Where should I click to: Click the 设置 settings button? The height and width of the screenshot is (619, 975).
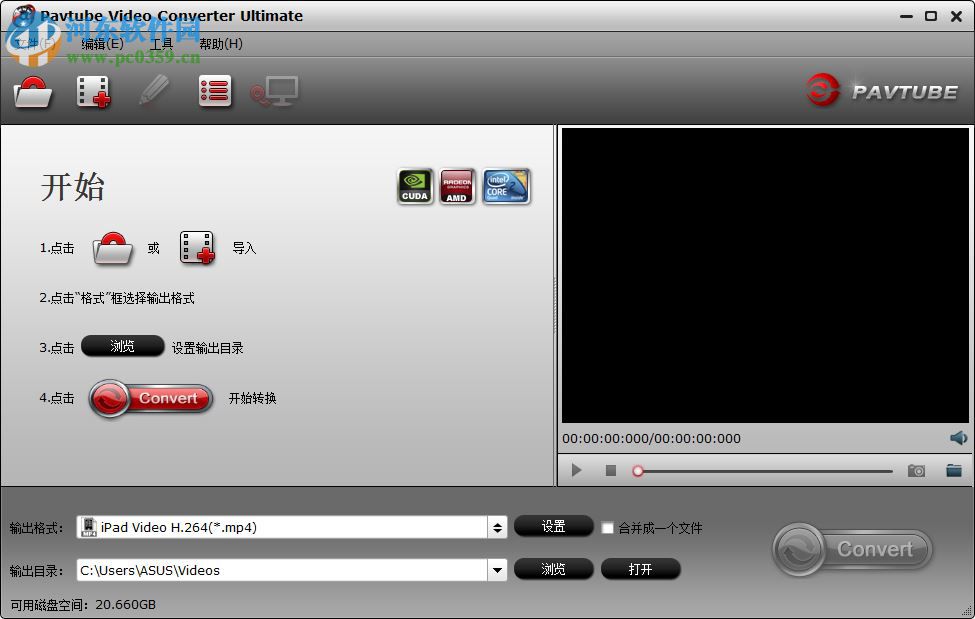click(x=554, y=526)
